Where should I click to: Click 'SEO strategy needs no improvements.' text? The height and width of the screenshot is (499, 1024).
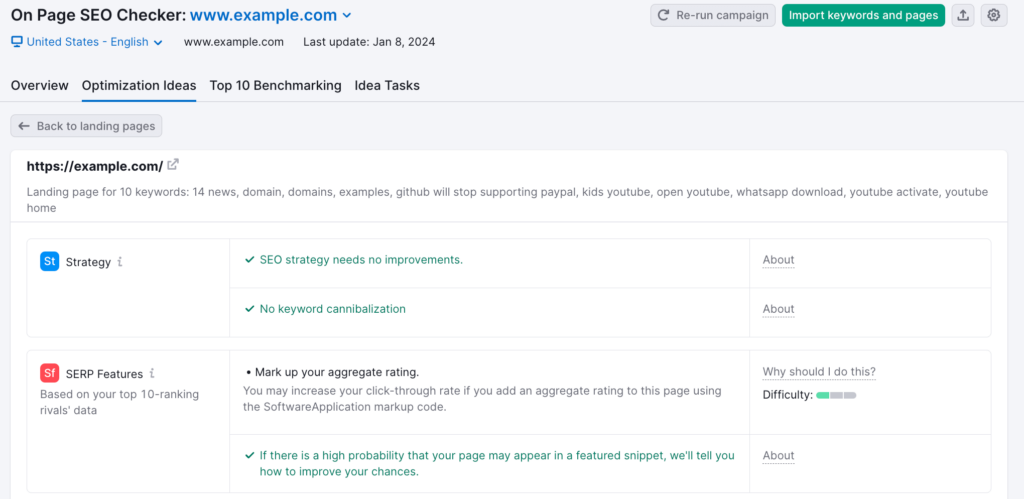pyautogui.click(x=361, y=259)
